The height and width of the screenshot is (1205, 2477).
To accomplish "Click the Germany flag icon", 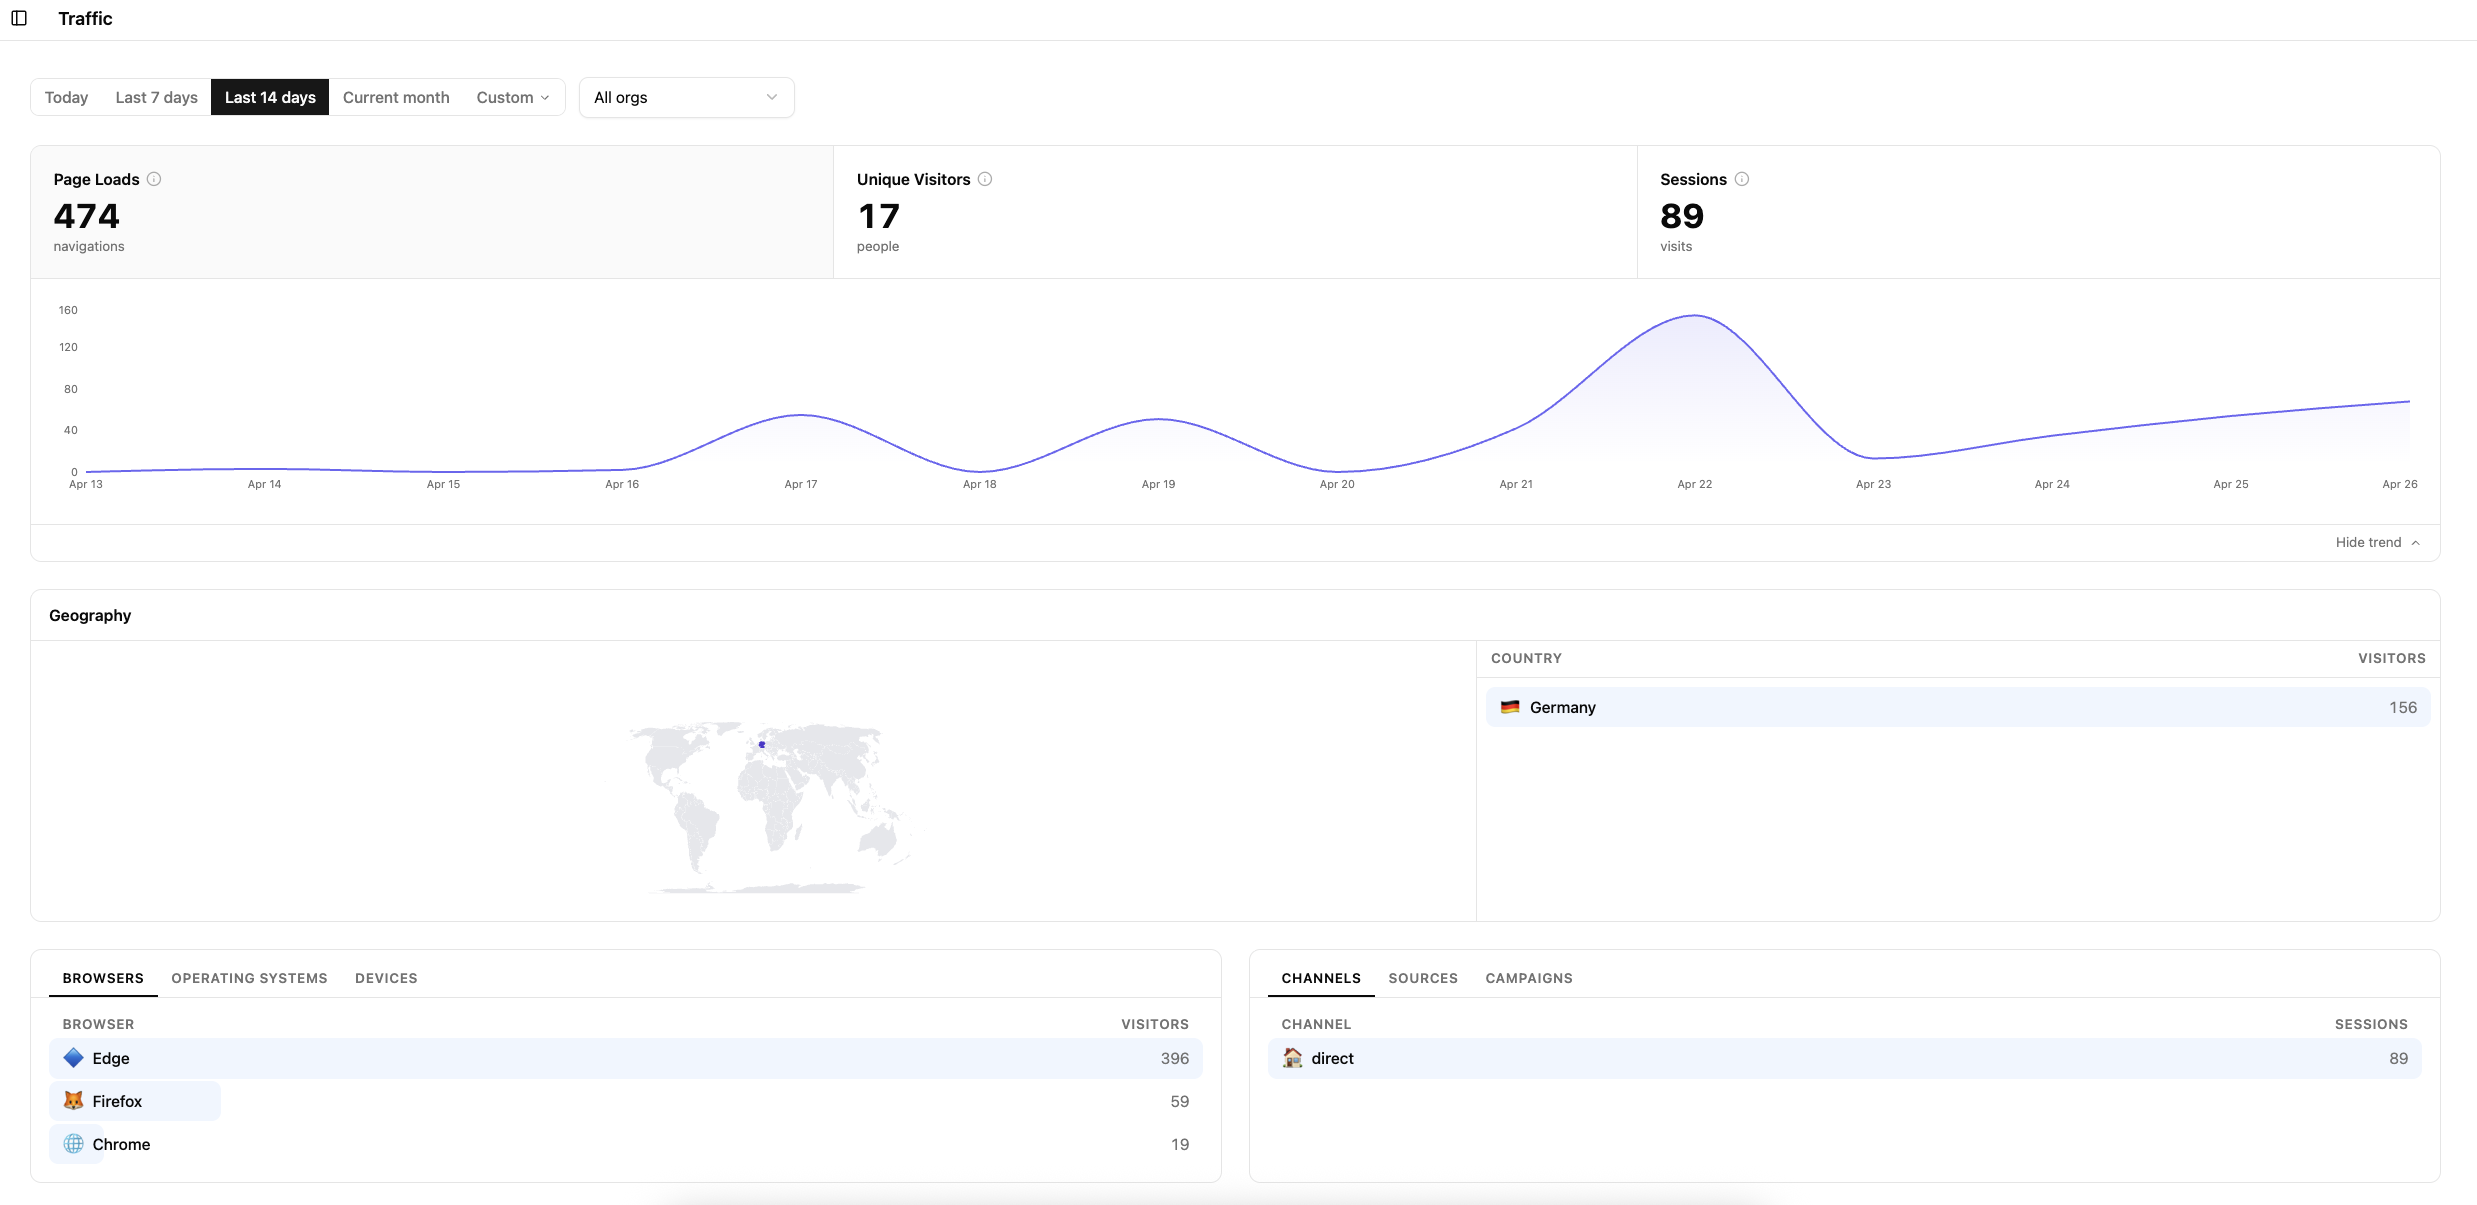I will [x=1510, y=707].
